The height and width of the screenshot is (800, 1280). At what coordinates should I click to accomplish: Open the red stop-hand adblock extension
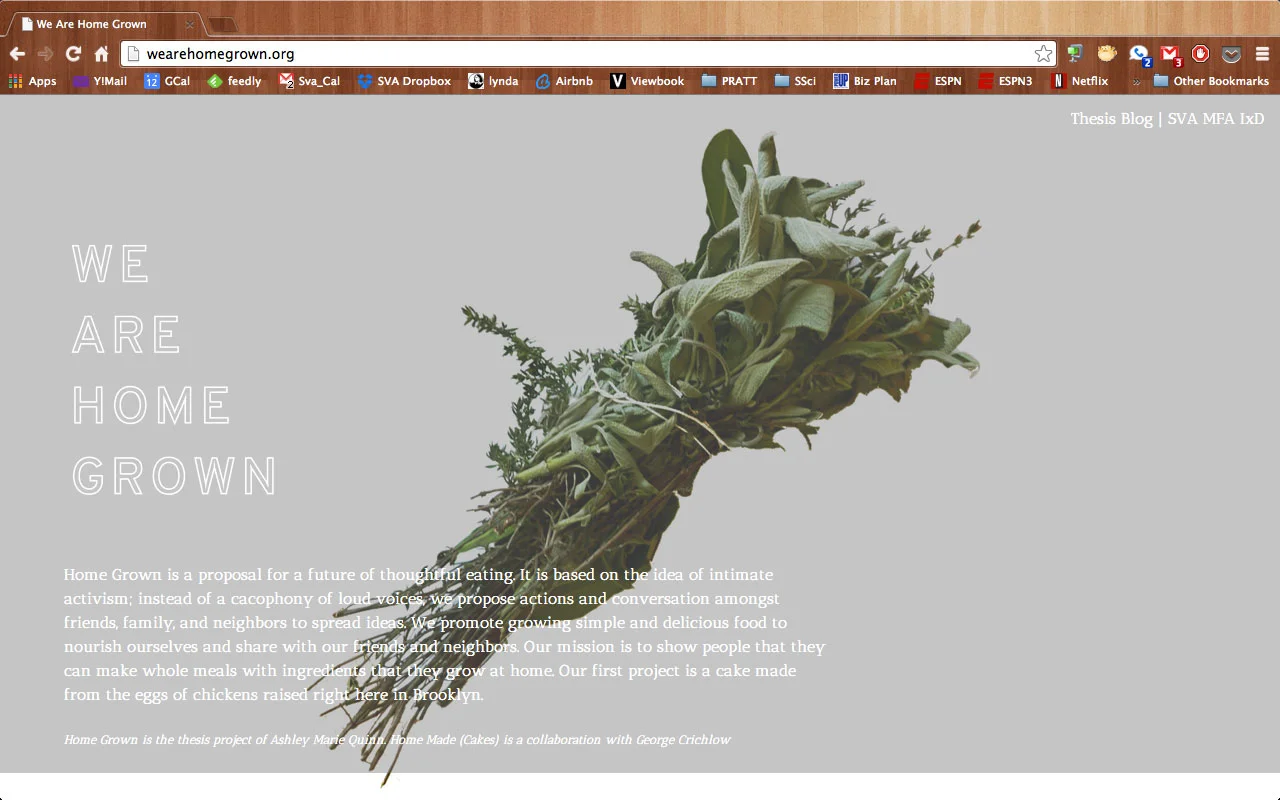[x=1201, y=54]
